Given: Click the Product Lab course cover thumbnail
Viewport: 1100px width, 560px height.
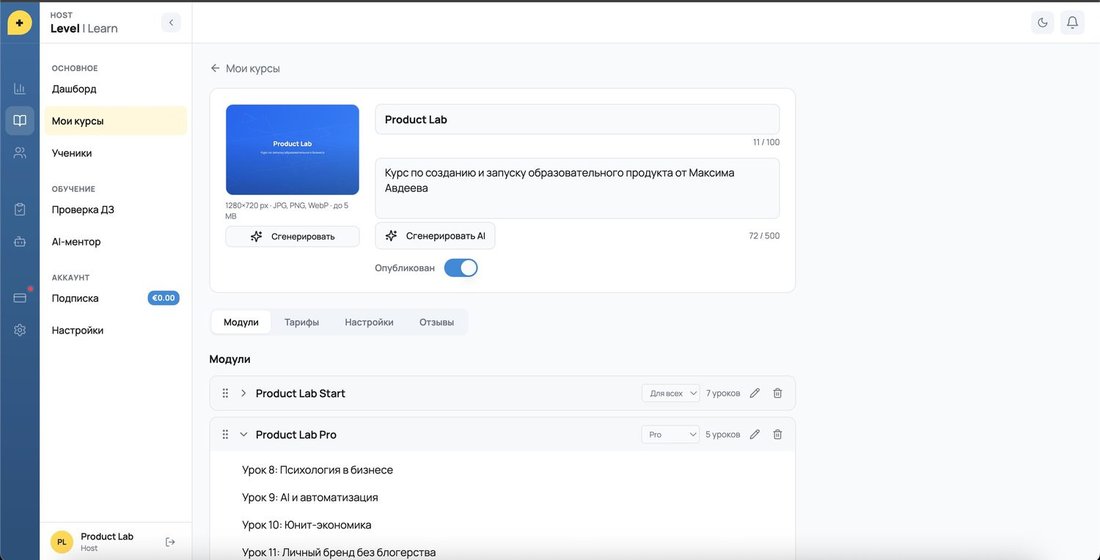Looking at the screenshot, I should [293, 149].
